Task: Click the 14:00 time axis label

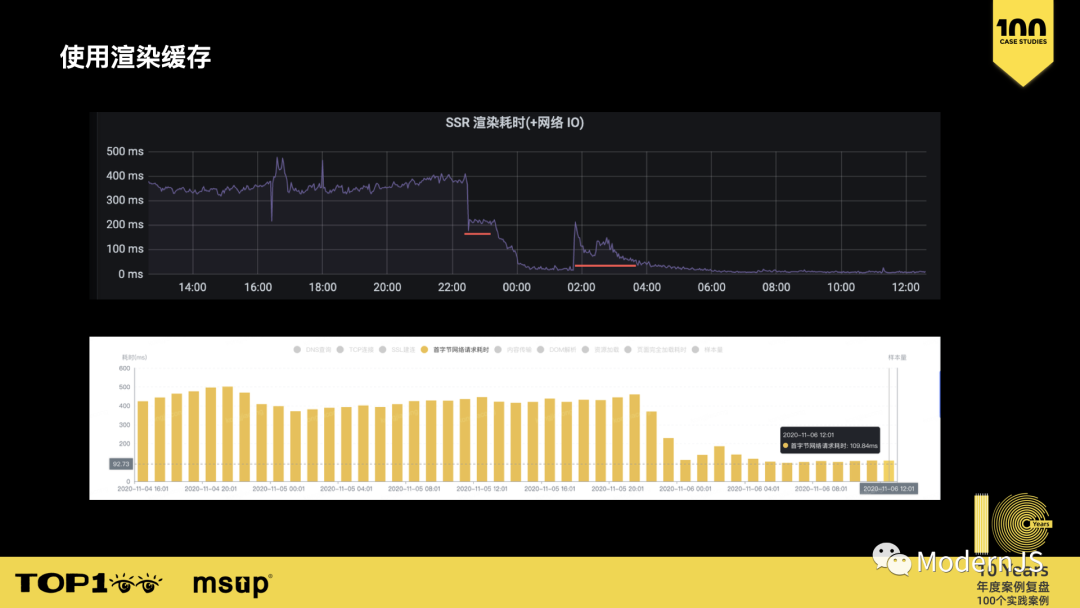Action: click(192, 287)
